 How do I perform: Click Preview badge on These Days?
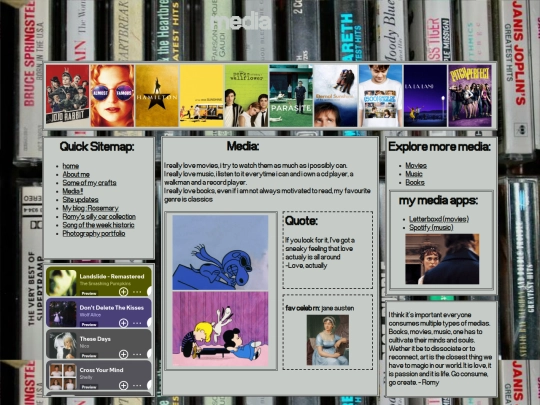(x=89, y=356)
